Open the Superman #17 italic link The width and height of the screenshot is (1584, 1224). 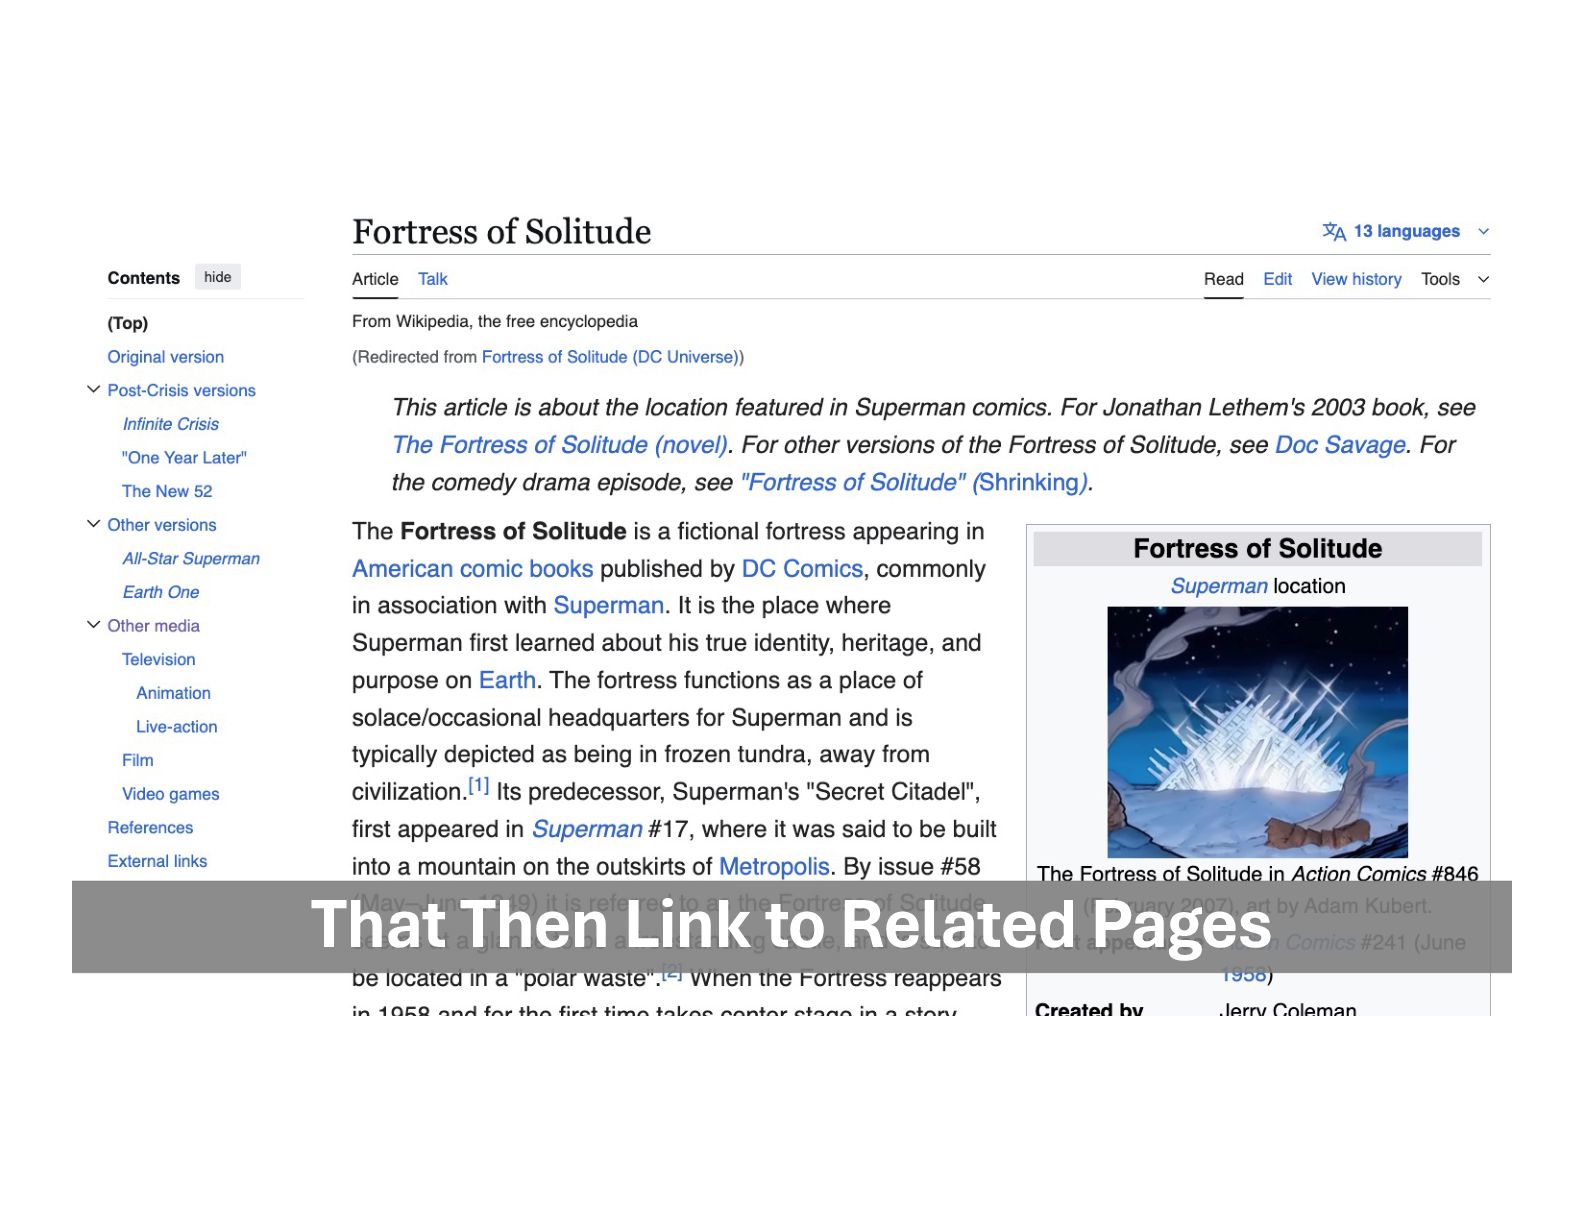tap(587, 829)
